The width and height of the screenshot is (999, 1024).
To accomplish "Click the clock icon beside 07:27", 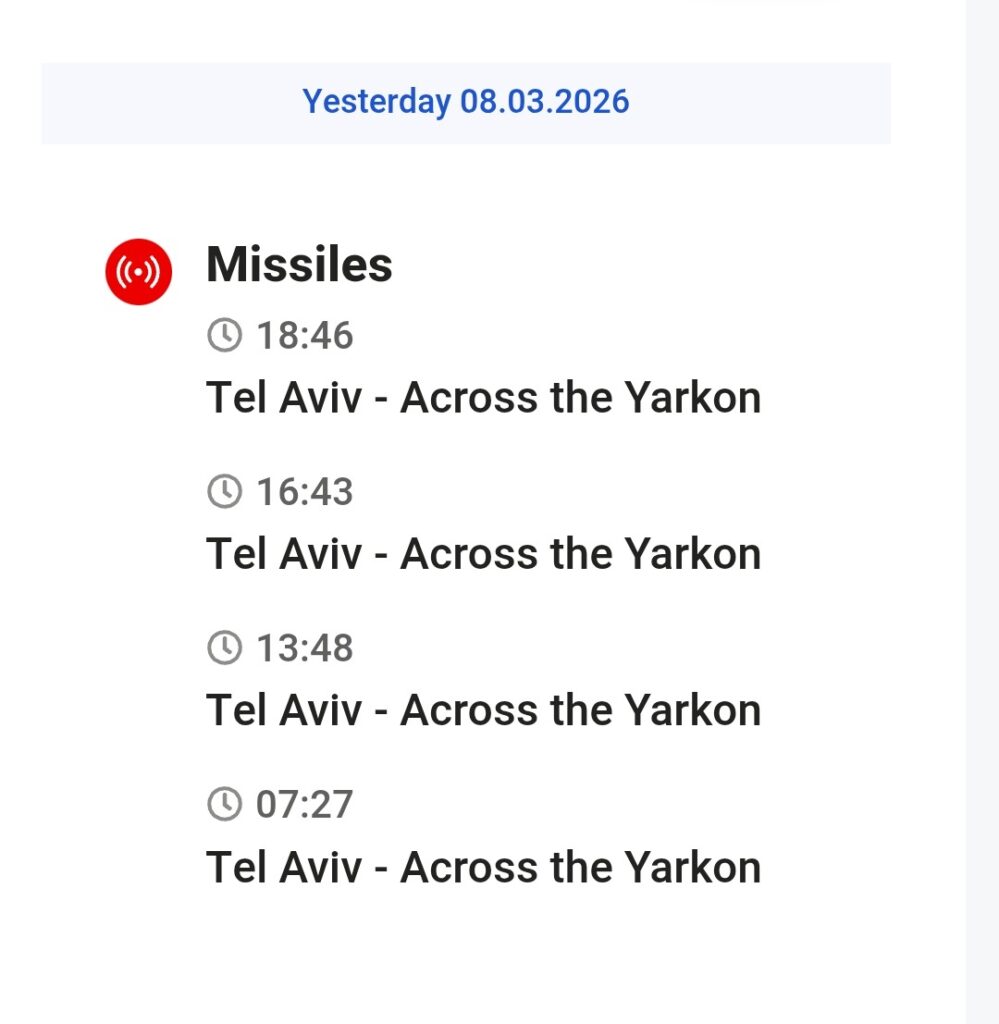I will (x=224, y=803).
